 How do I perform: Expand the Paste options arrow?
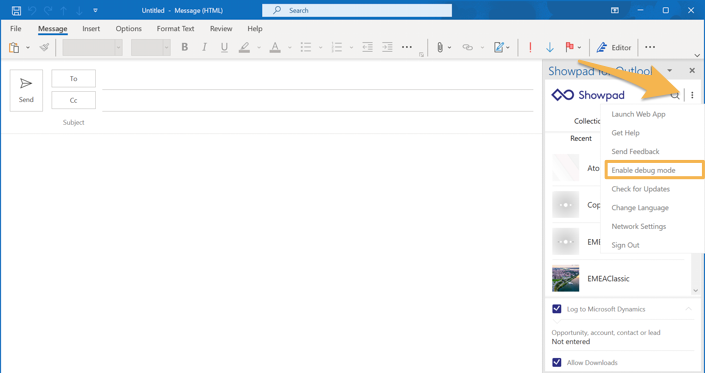click(x=28, y=48)
